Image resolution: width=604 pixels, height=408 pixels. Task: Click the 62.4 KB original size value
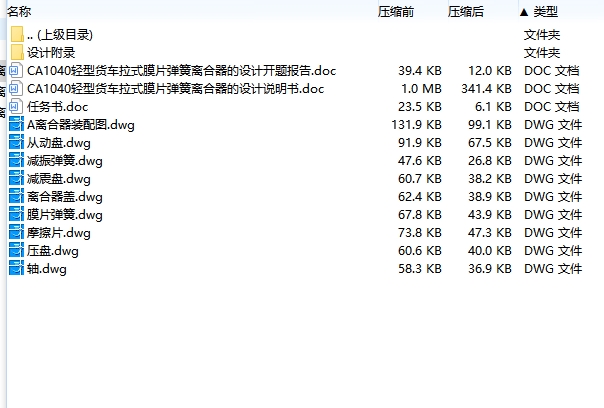(x=420, y=197)
